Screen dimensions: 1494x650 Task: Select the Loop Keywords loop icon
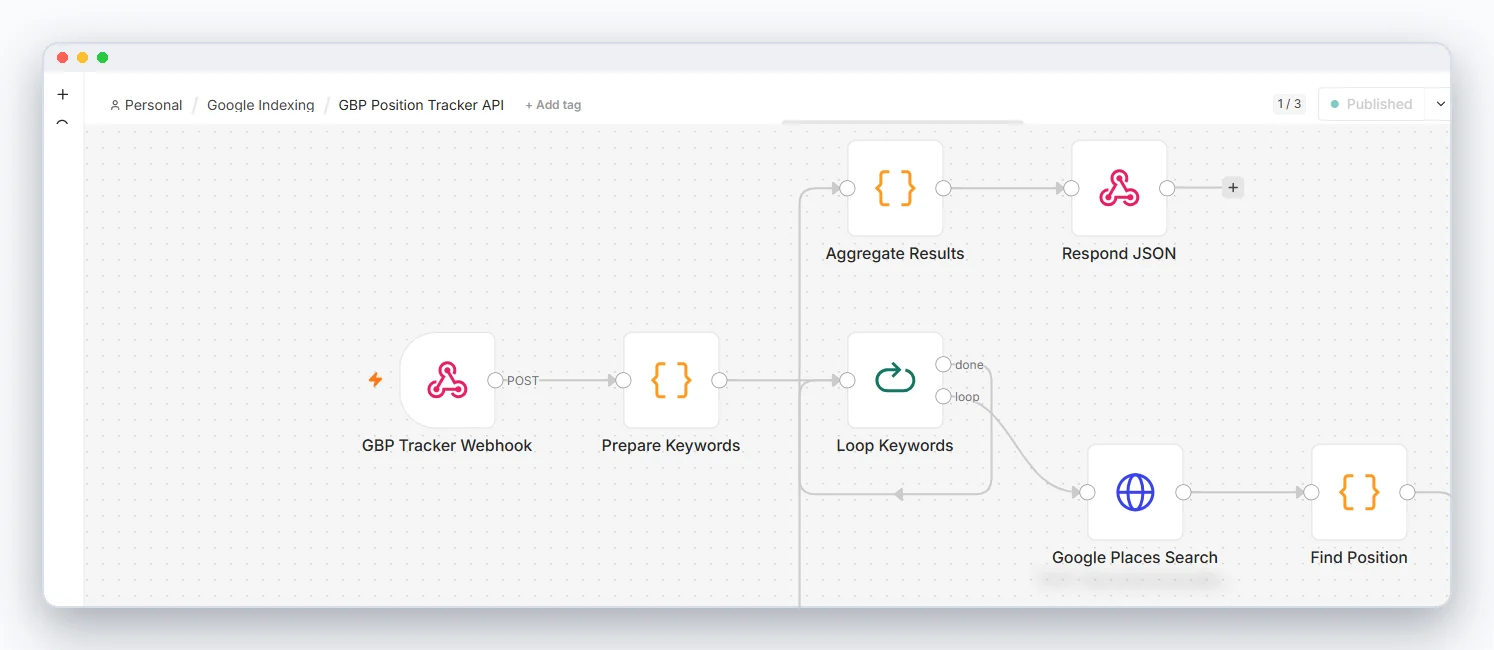[x=895, y=380]
